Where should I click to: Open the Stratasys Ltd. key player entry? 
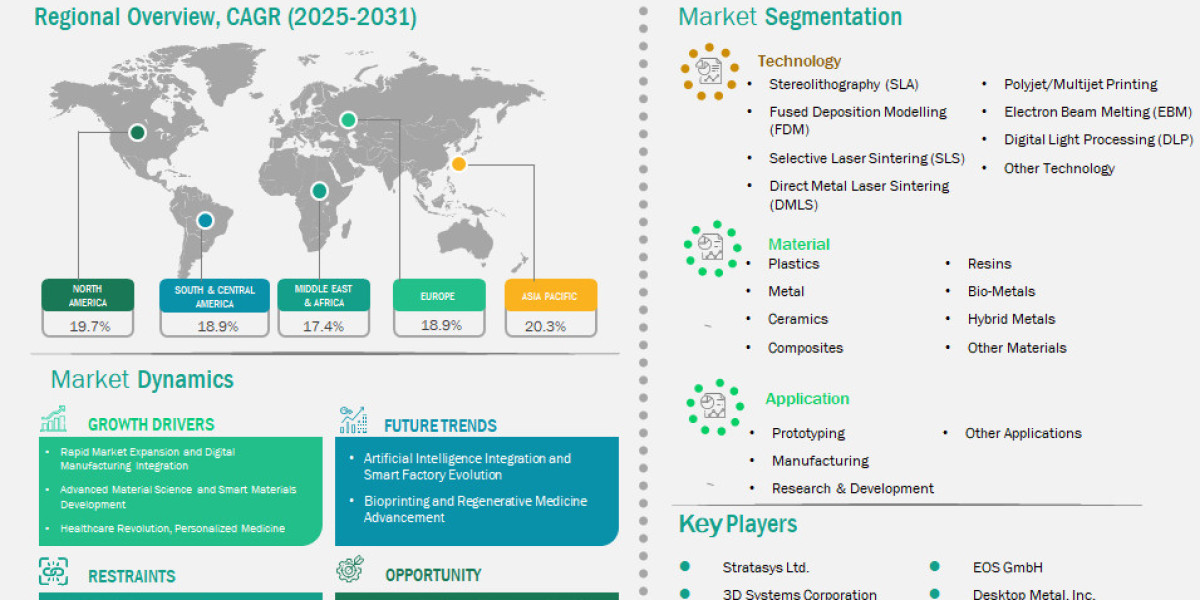pos(765,567)
